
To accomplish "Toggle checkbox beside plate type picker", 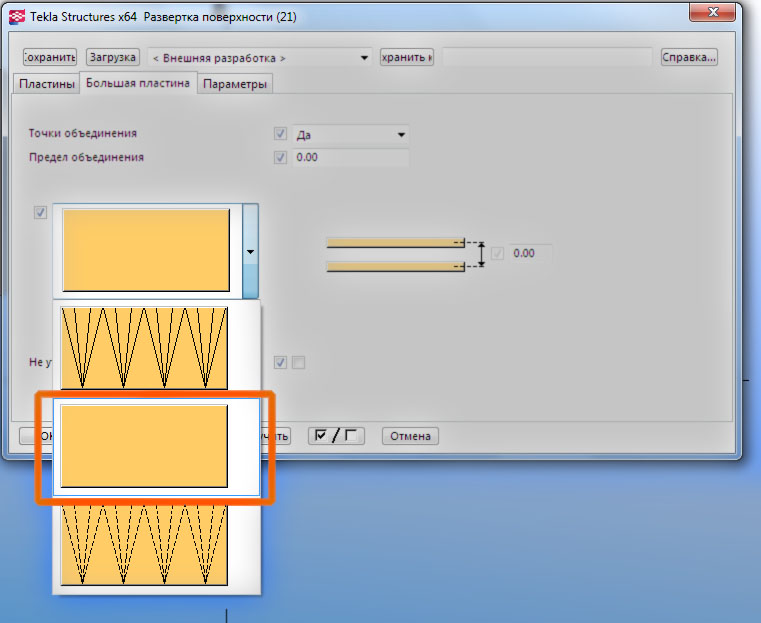I will pos(41,212).
